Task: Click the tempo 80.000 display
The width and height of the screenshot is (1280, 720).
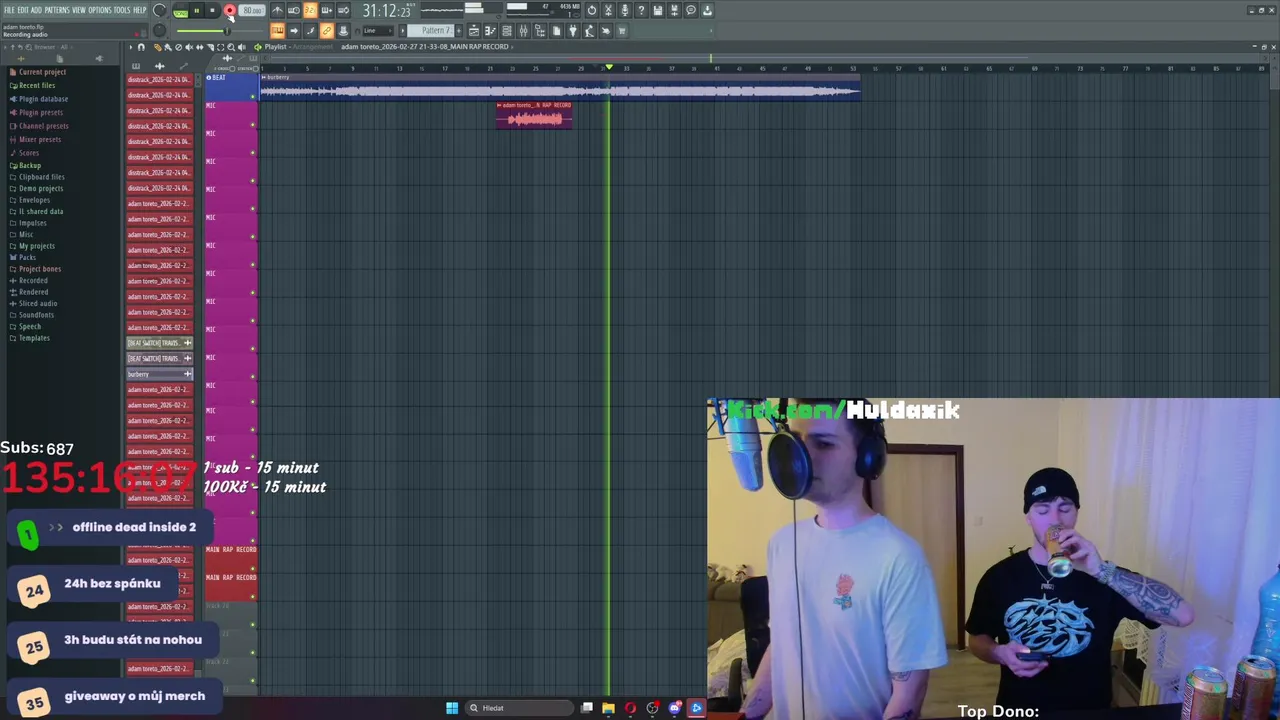Action: coord(252,10)
